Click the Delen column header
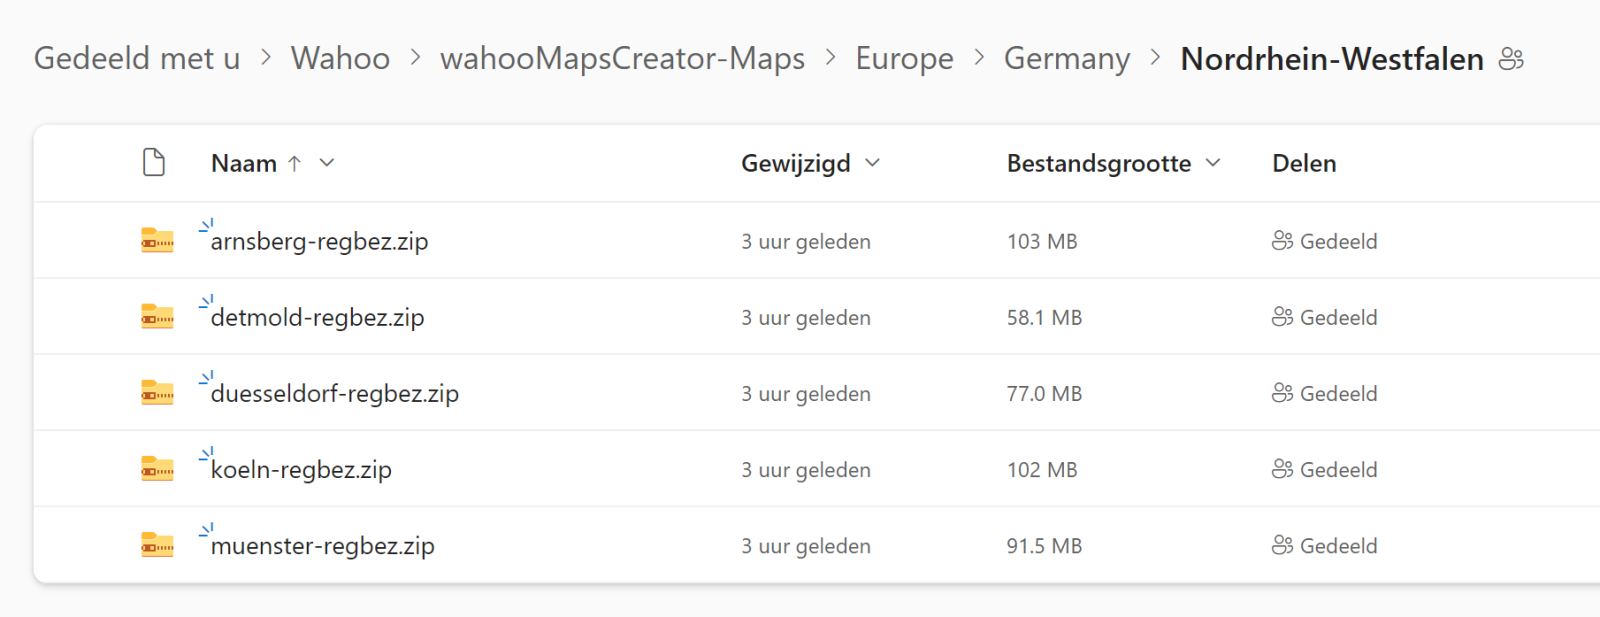 click(x=1304, y=163)
